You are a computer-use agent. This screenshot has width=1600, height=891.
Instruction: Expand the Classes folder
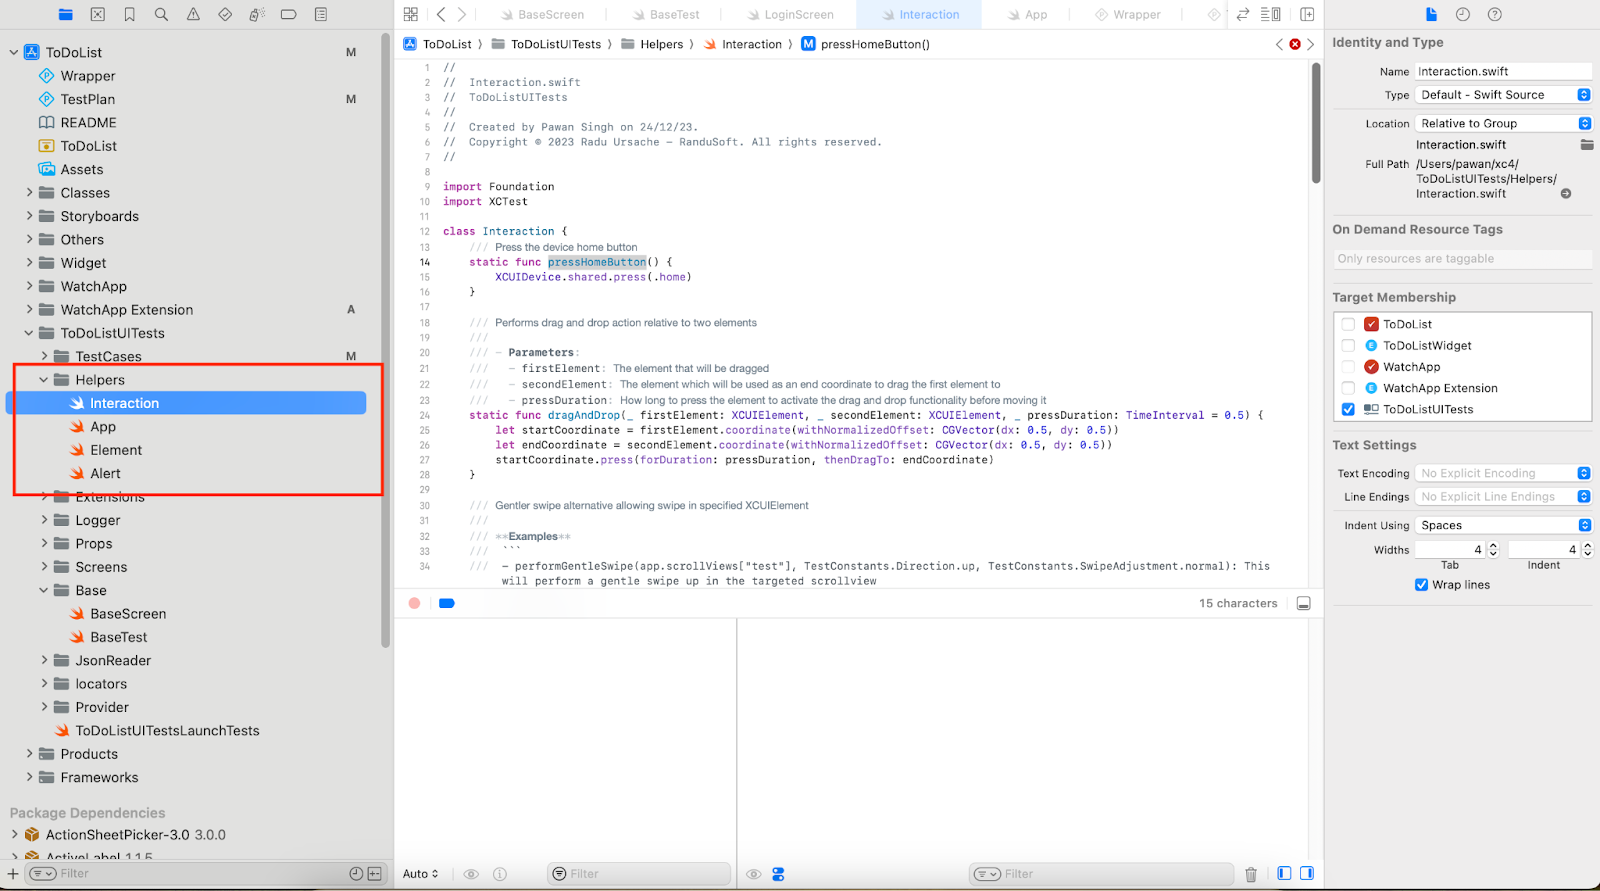point(29,193)
